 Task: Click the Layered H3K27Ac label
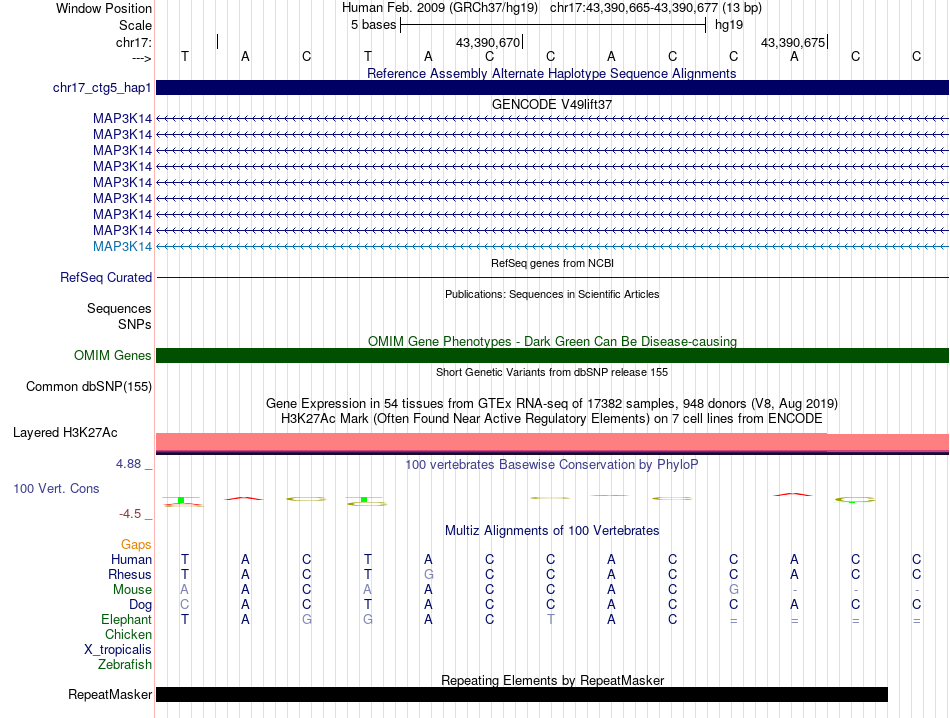pyautogui.click(x=65, y=433)
